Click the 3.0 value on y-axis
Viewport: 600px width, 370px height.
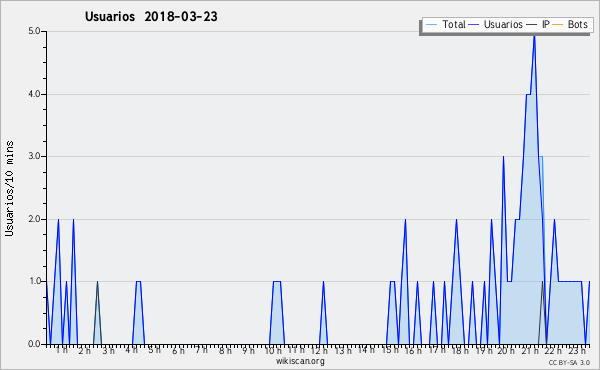(x=34, y=156)
